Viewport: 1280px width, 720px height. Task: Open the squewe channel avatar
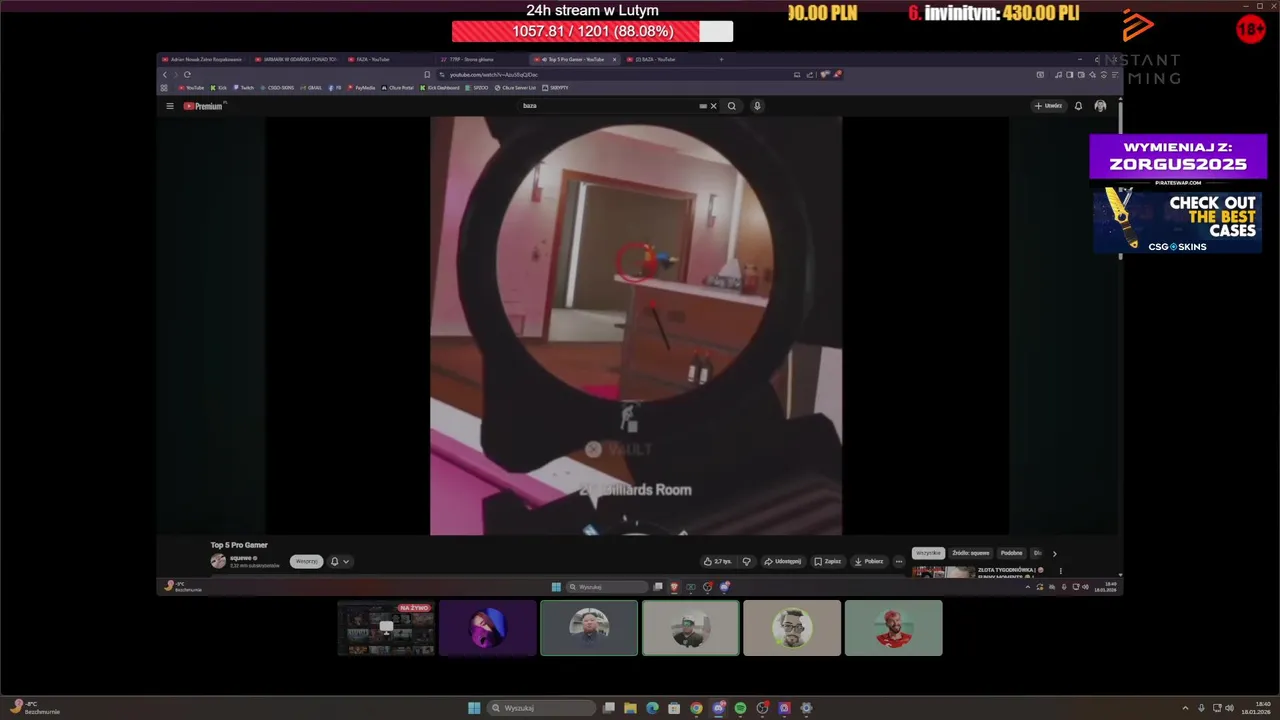click(x=218, y=561)
